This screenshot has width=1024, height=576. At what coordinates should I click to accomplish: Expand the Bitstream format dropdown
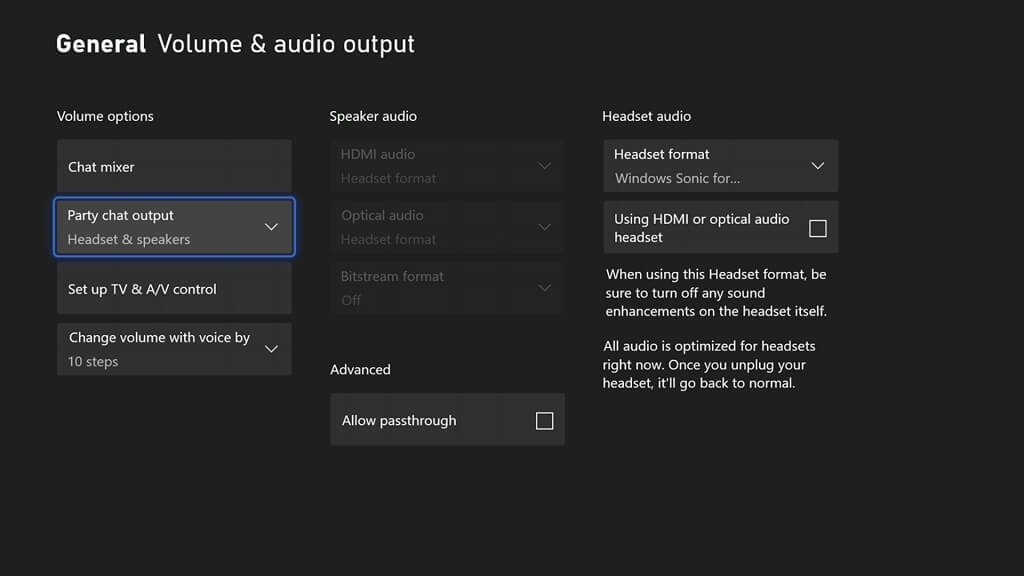click(x=446, y=288)
